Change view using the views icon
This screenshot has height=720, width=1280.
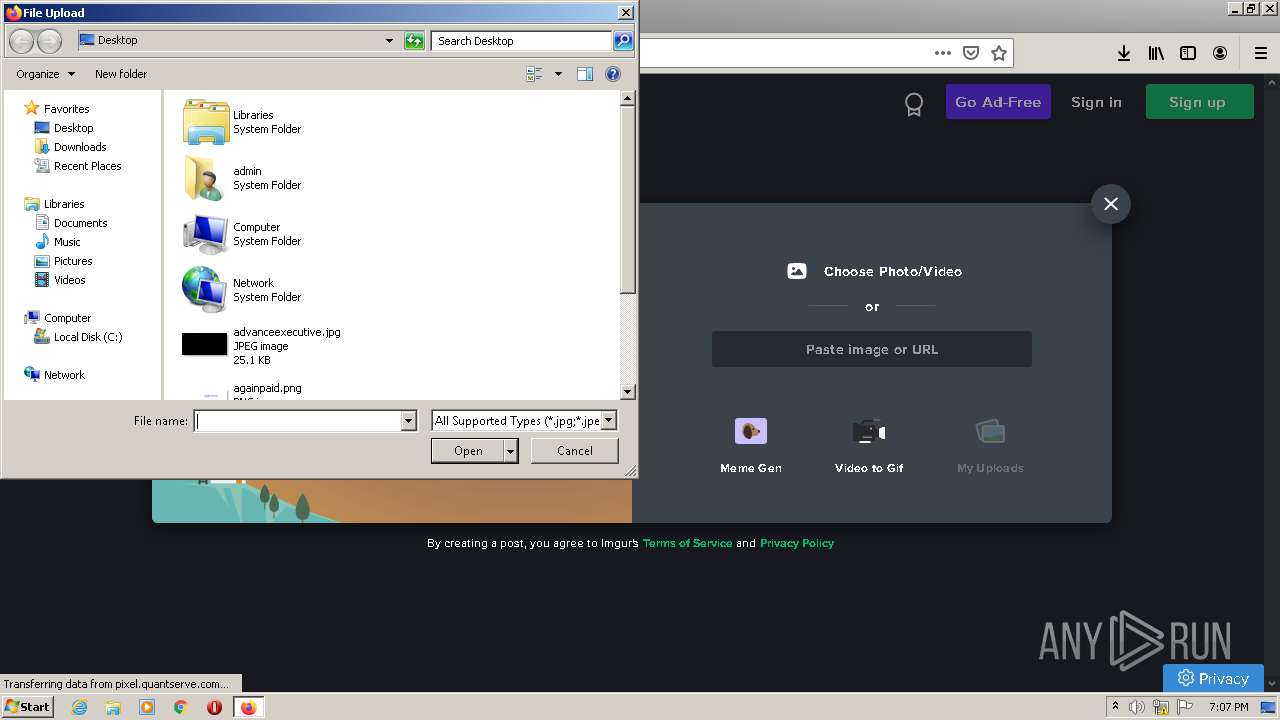click(x=534, y=74)
